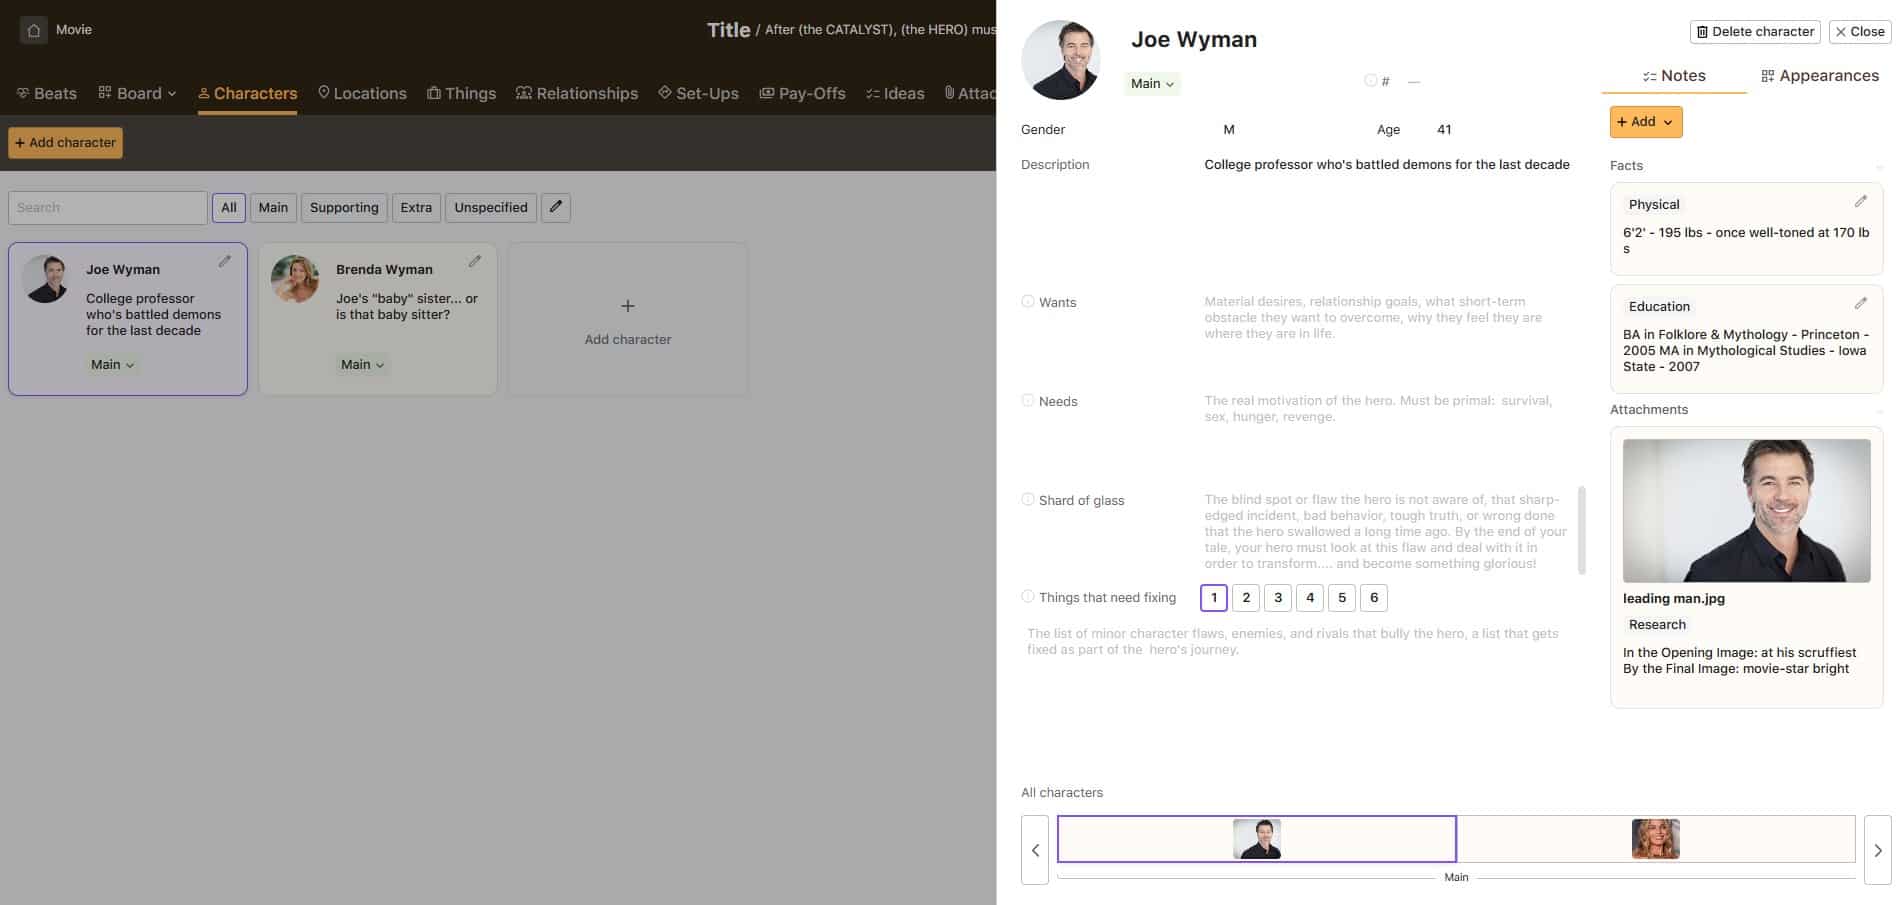Open the Main role dropdown under Joe Wyman's name

(1152, 84)
